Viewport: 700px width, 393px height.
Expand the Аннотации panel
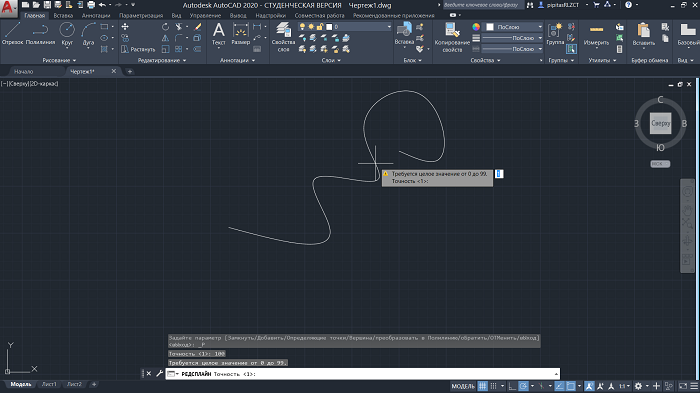pos(237,60)
